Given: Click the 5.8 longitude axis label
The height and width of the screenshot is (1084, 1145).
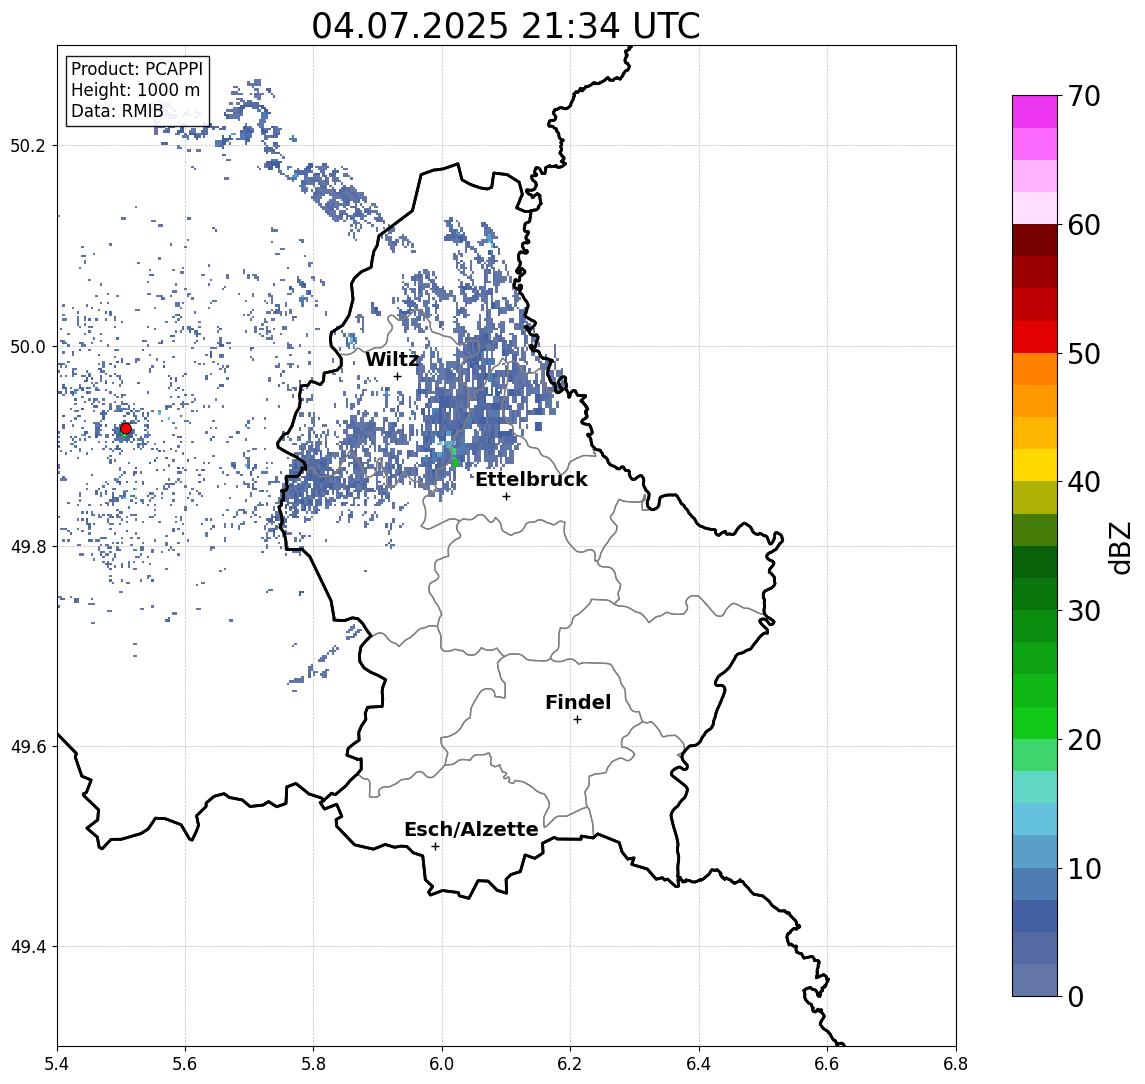Looking at the screenshot, I should 313,1064.
